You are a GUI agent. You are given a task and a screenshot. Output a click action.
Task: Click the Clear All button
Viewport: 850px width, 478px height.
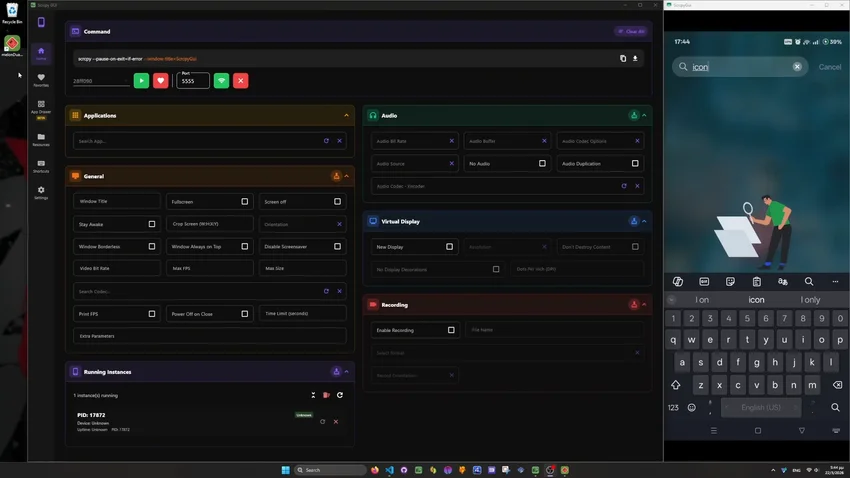632,31
